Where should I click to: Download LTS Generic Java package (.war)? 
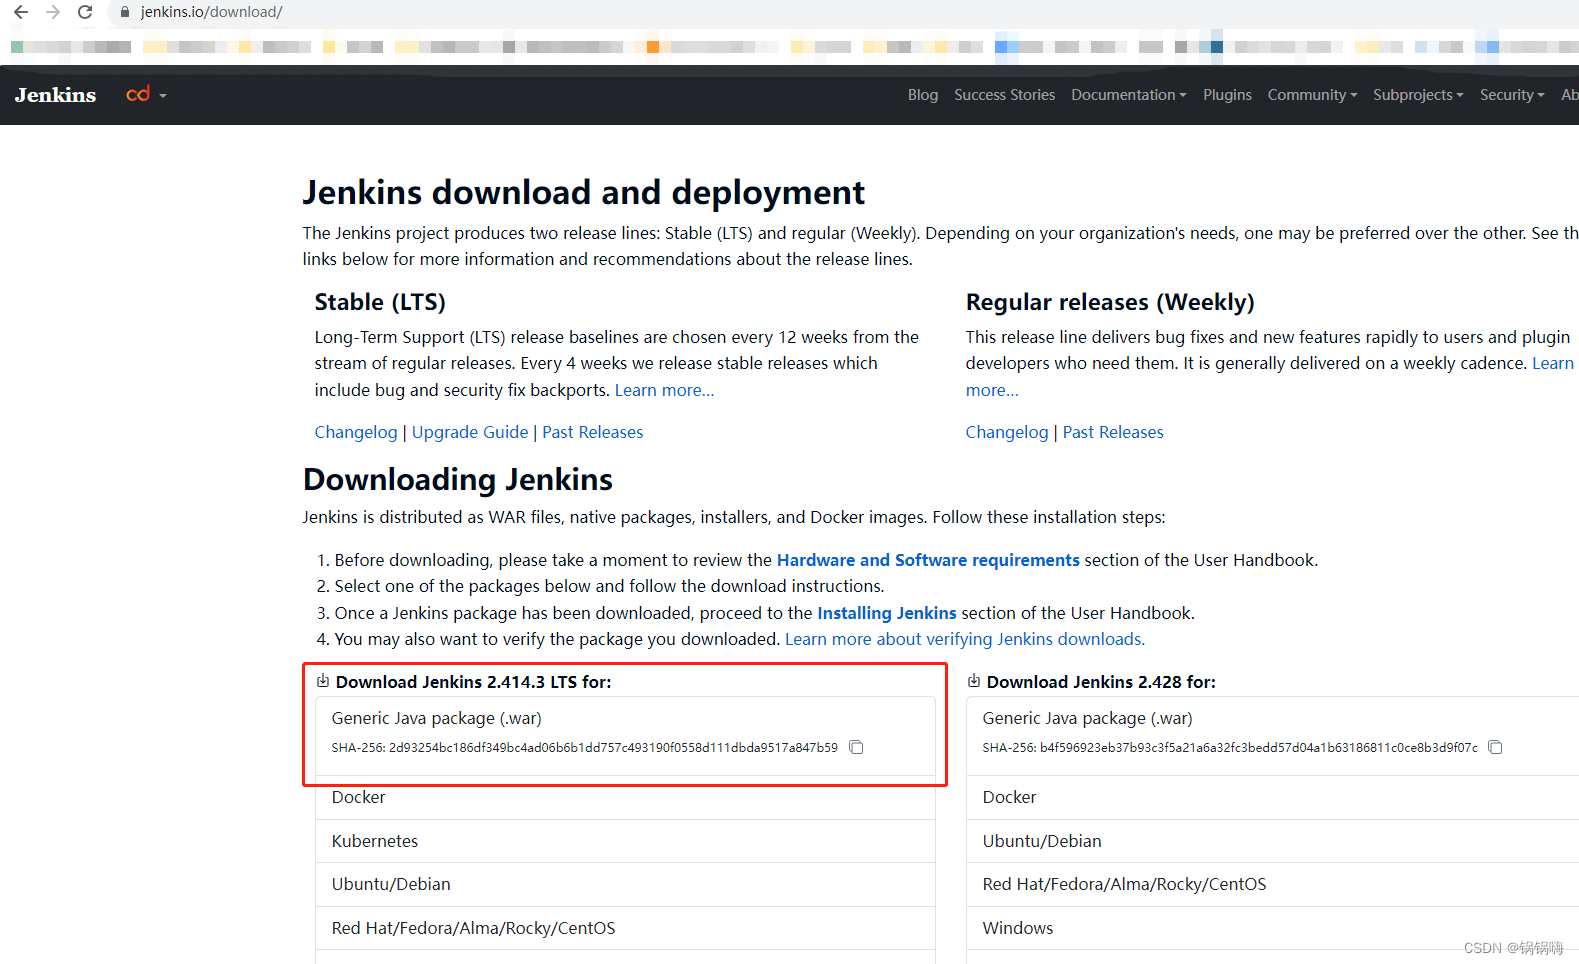(437, 718)
